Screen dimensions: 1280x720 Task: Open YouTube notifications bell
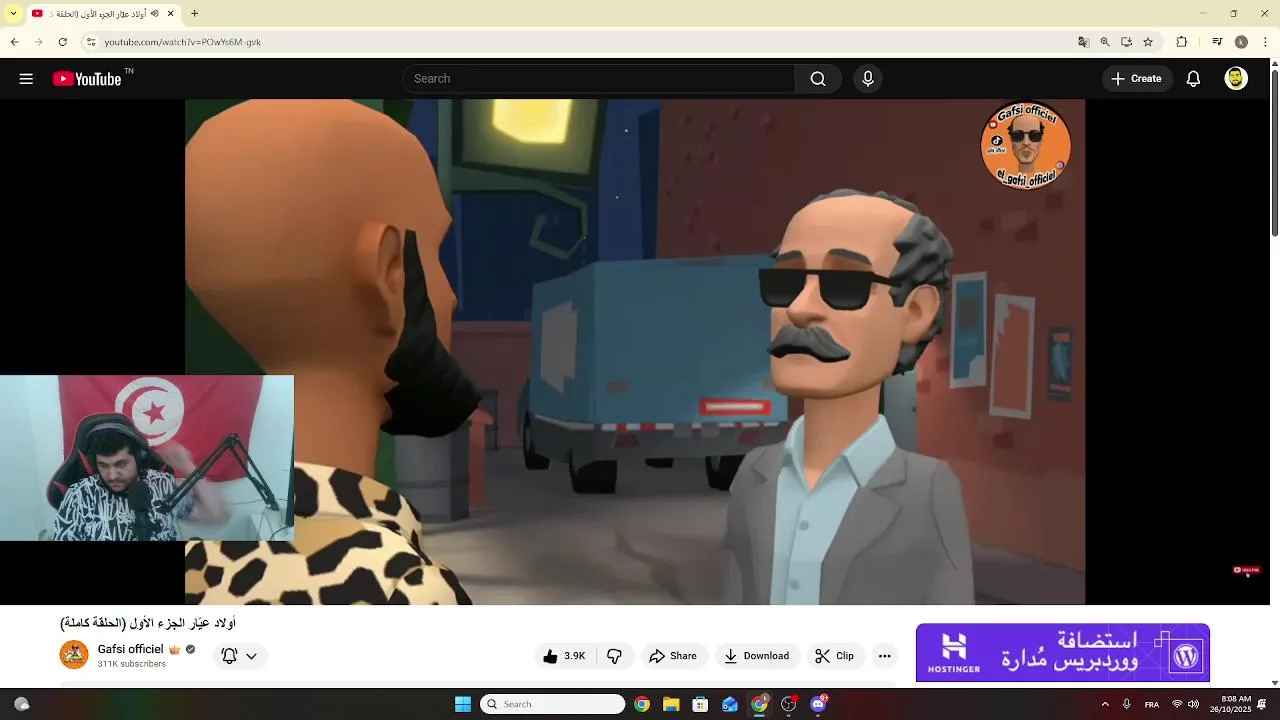tap(1193, 79)
